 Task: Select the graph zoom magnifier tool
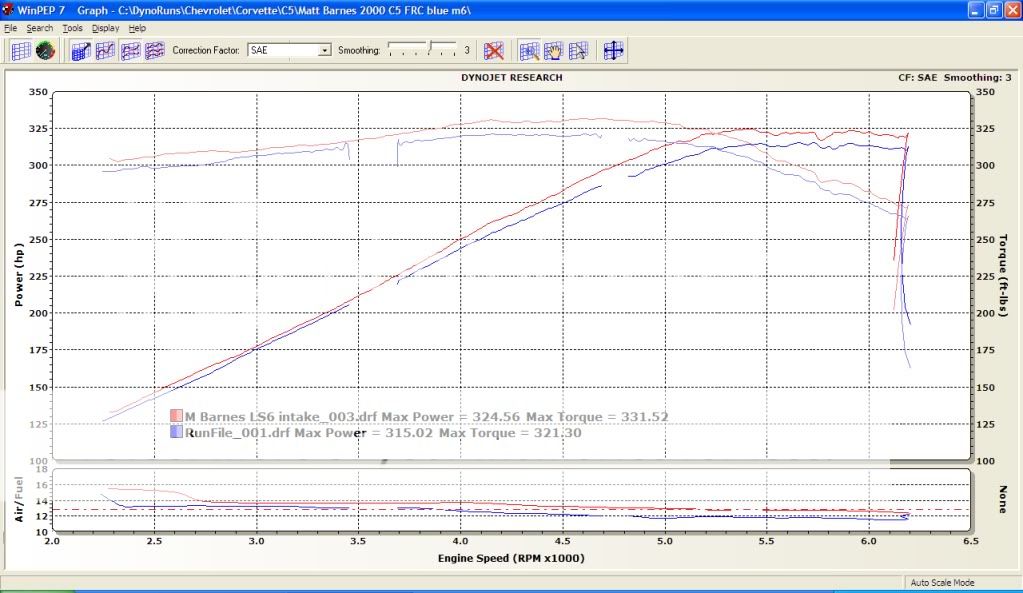click(x=530, y=50)
